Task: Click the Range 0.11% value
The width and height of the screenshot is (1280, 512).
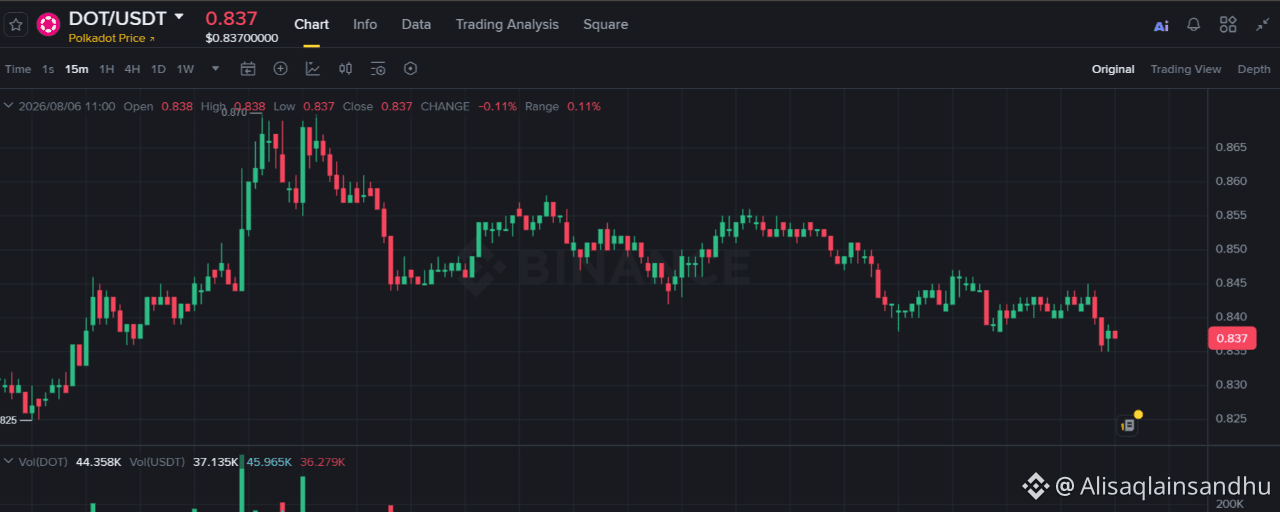Action: [x=584, y=106]
